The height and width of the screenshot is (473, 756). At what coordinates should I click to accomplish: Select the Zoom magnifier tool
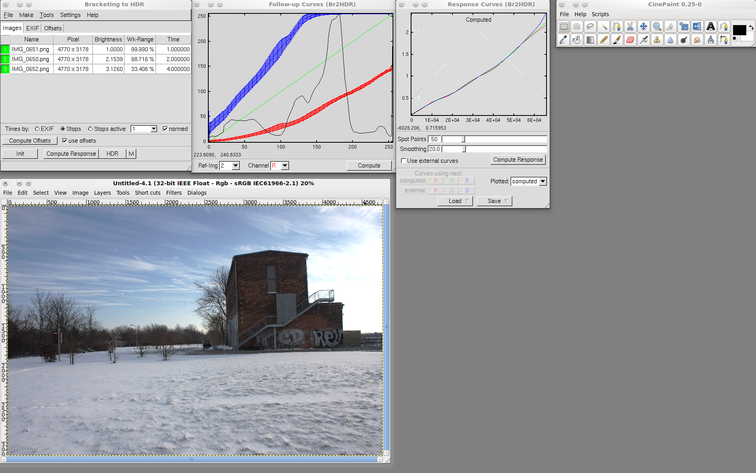657,27
